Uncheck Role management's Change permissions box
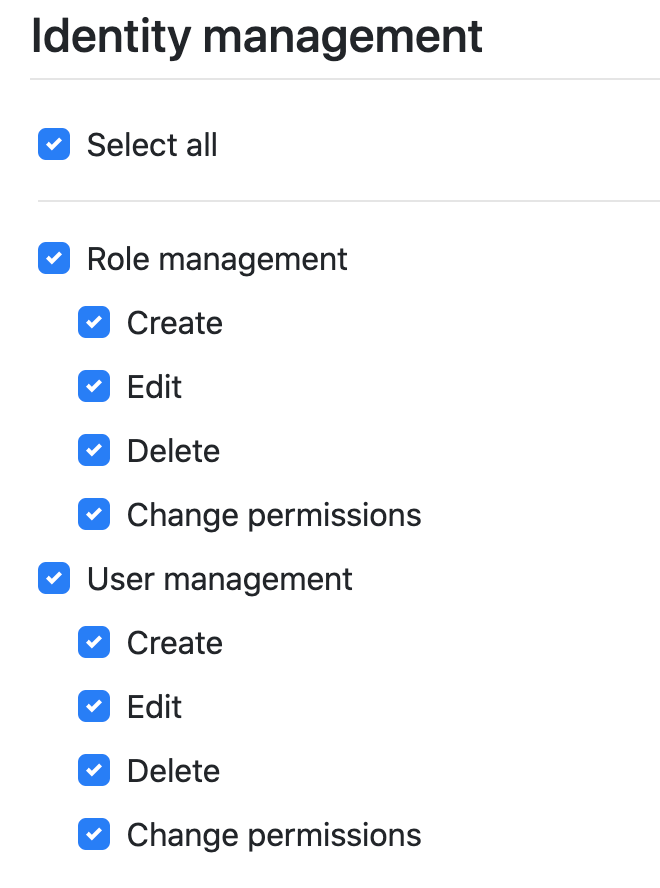Viewport: 660px width, 888px height. pos(94,514)
